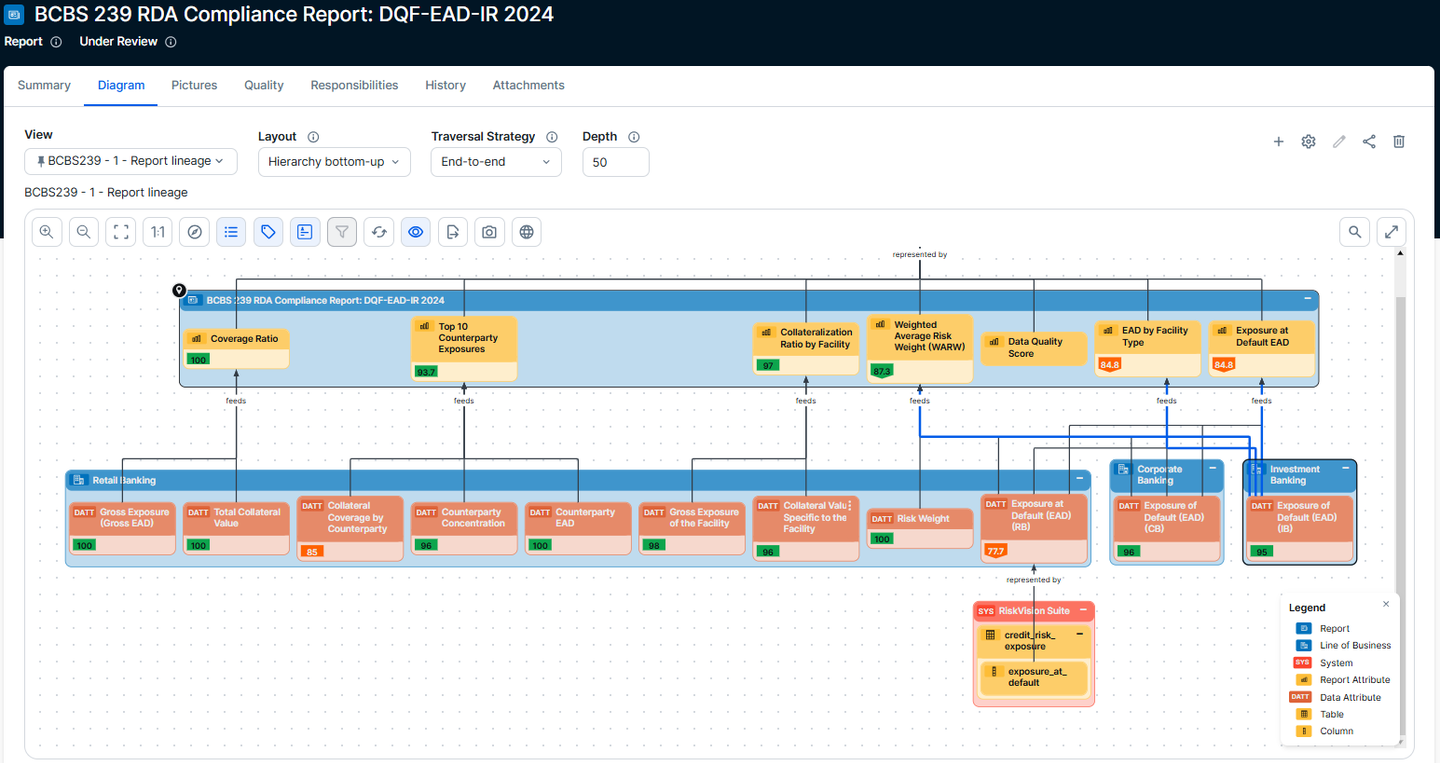Image resolution: width=1440 pixels, height=763 pixels.
Task: Toggle the list view toolbar button
Action: pyautogui.click(x=231, y=232)
